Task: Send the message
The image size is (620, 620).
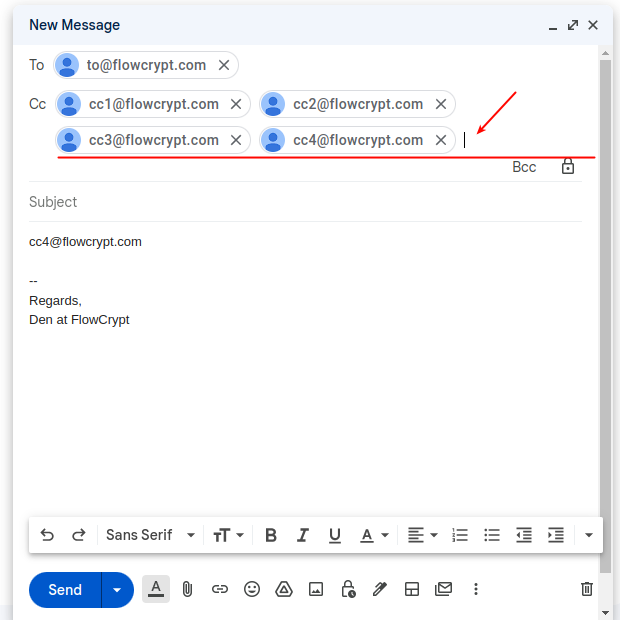Action: click(65, 590)
